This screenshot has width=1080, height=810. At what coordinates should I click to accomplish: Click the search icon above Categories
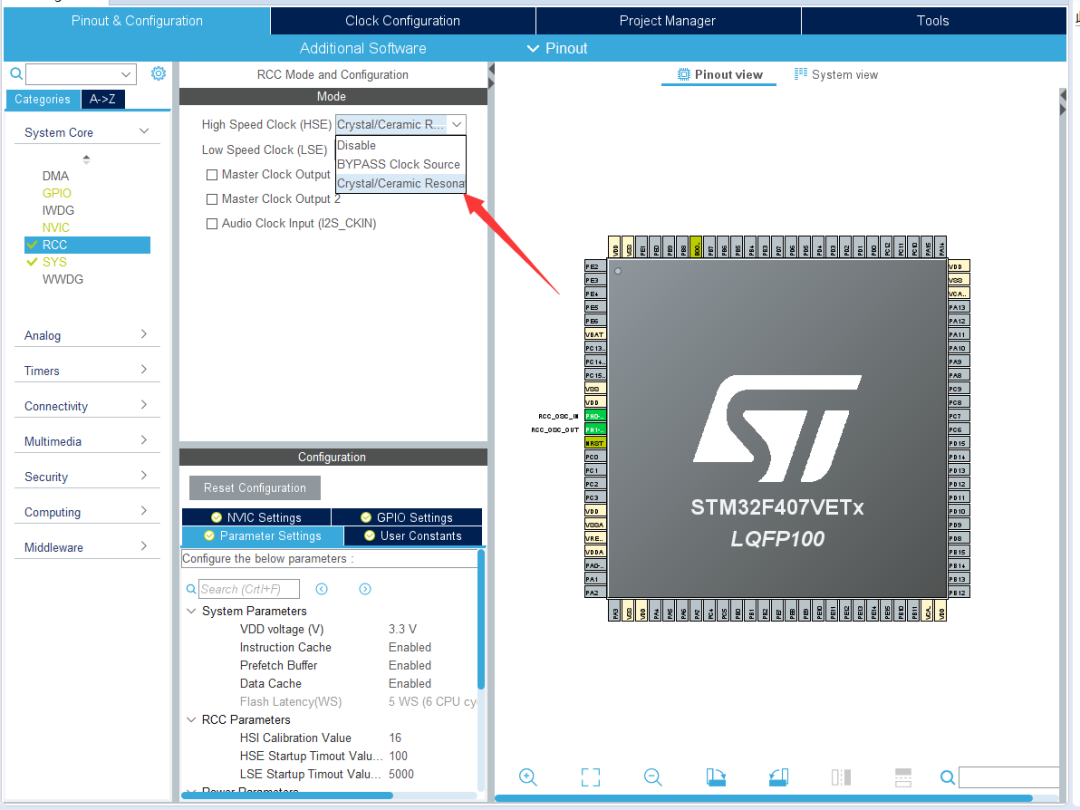16,74
